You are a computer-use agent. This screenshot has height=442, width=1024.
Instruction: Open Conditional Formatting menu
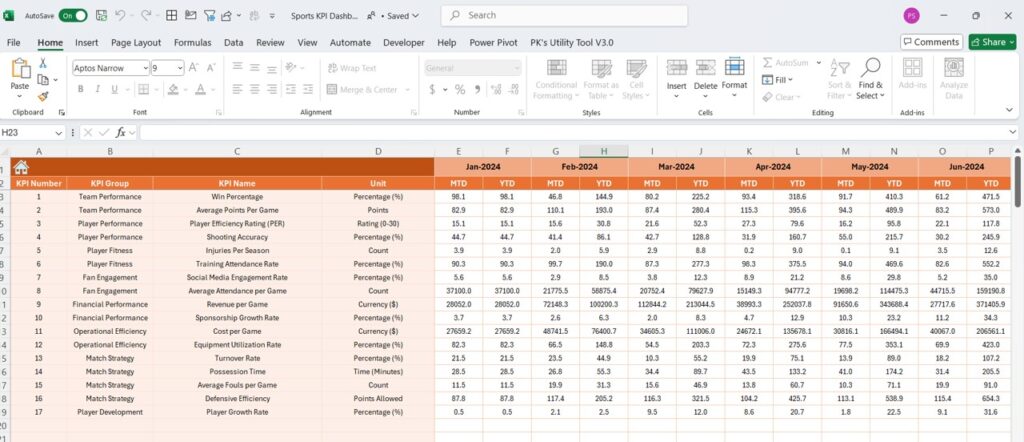pos(556,79)
